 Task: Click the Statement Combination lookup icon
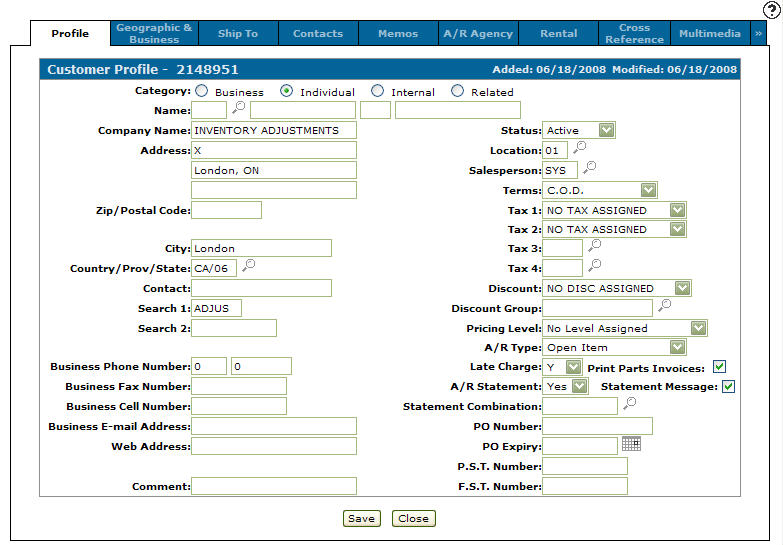pyautogui.click(x=629, y=404)
